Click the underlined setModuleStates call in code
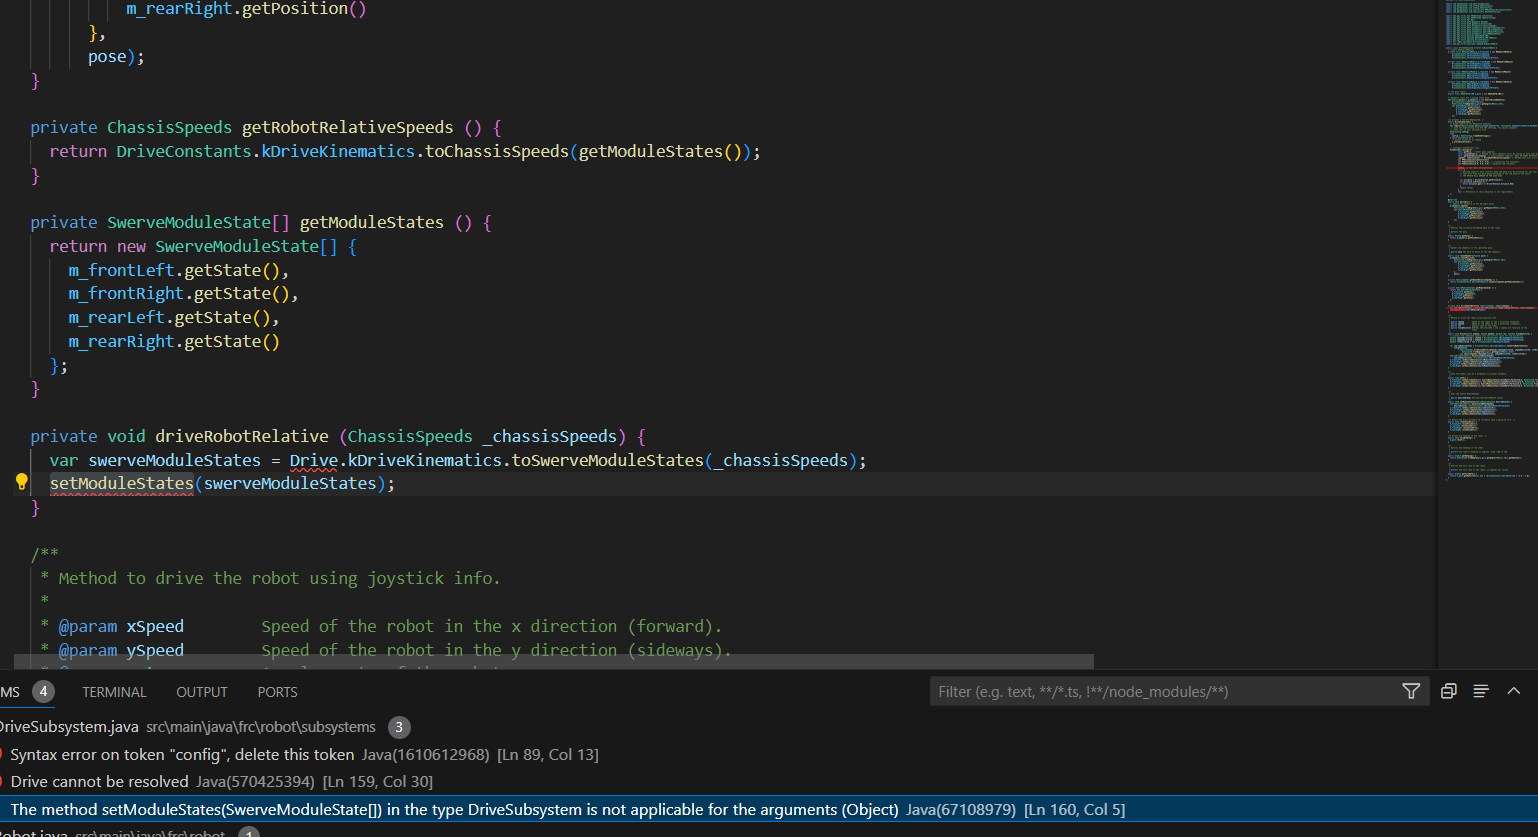1538x837 pixels. tap(121, 484)
